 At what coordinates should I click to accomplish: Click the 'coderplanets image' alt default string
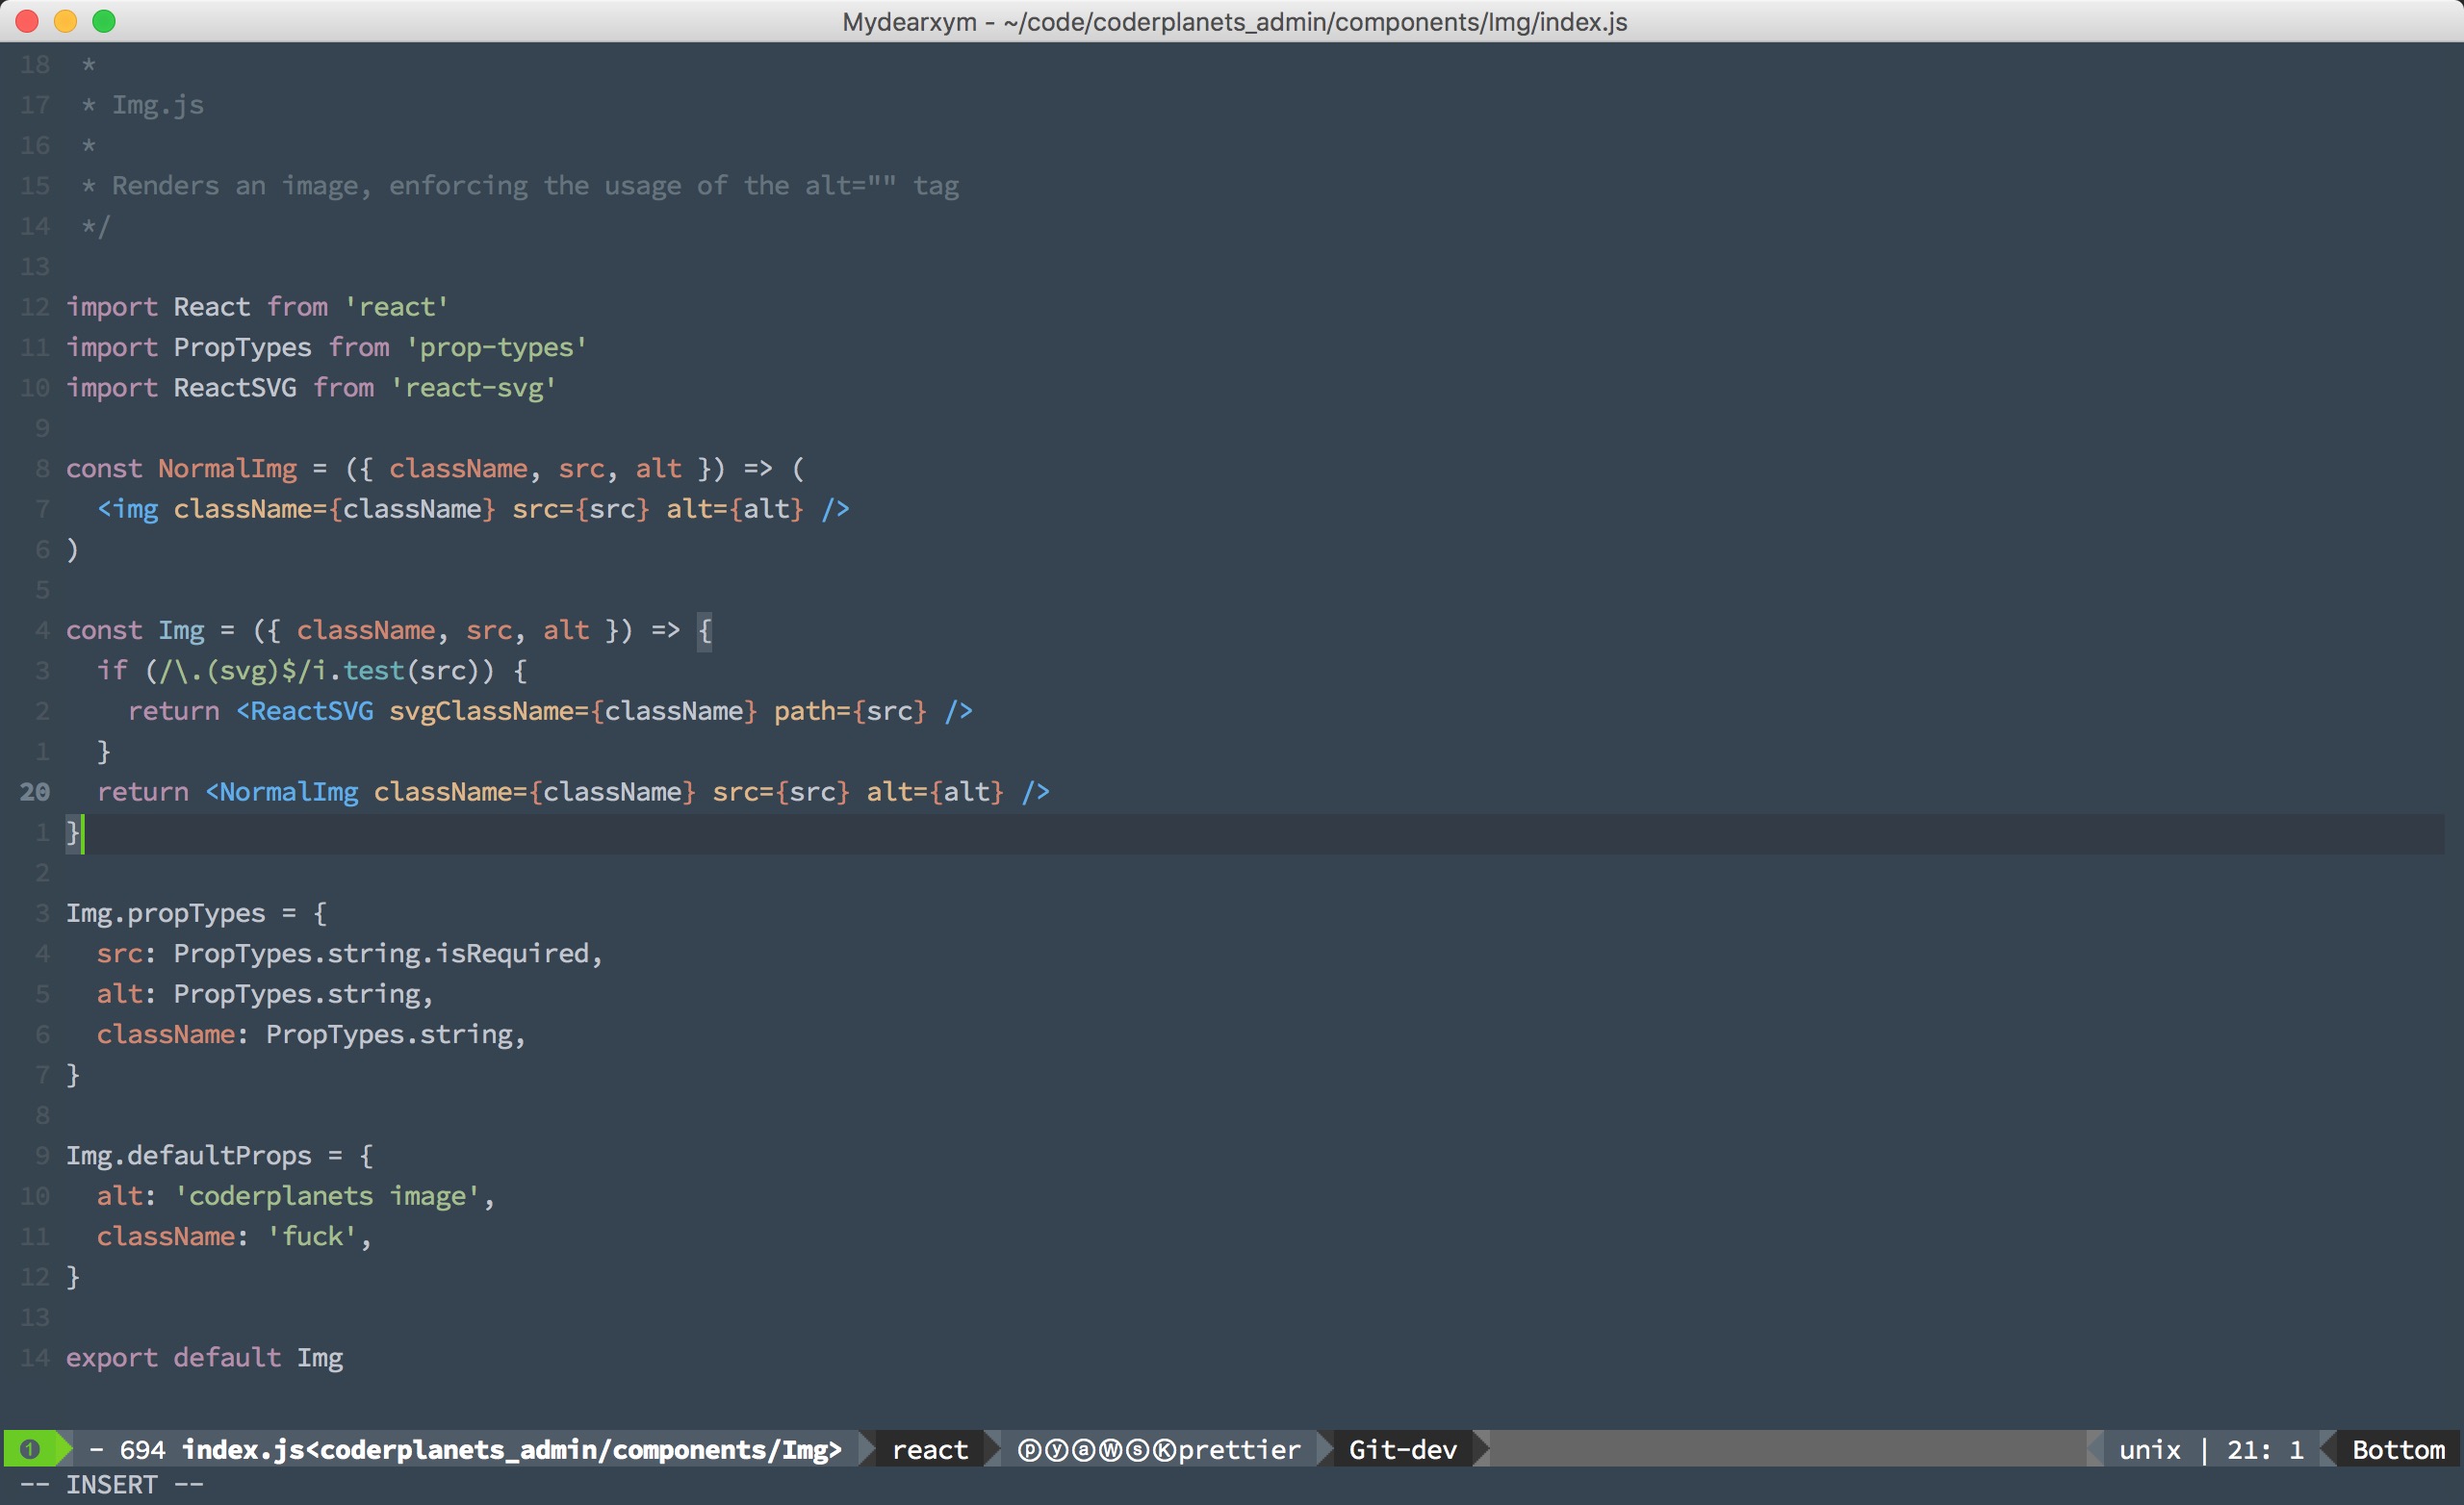[x=327, y=1196]
